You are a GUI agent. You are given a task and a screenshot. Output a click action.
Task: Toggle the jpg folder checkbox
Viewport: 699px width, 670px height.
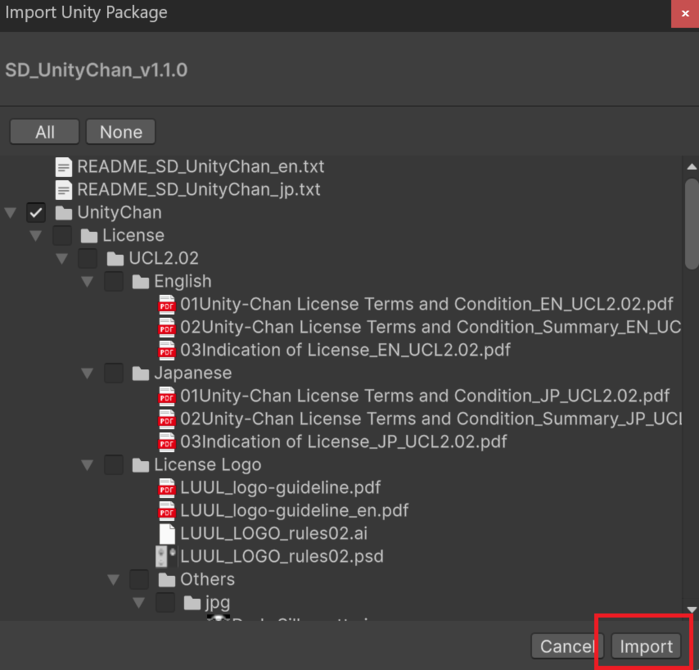(x=165, y=602)
